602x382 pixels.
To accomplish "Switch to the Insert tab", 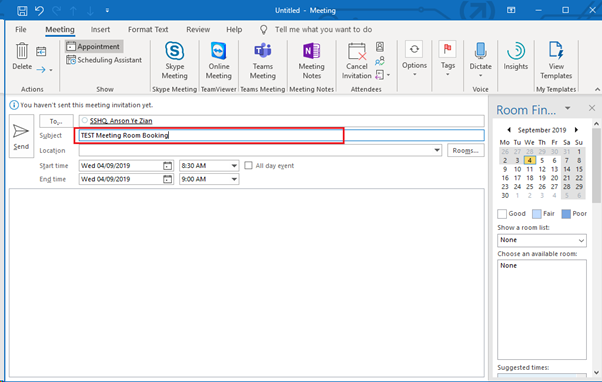I will tap(100, 30).
